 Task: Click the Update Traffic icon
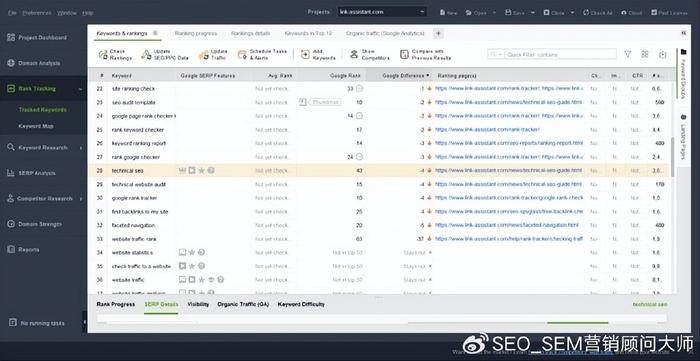[204, 55]
